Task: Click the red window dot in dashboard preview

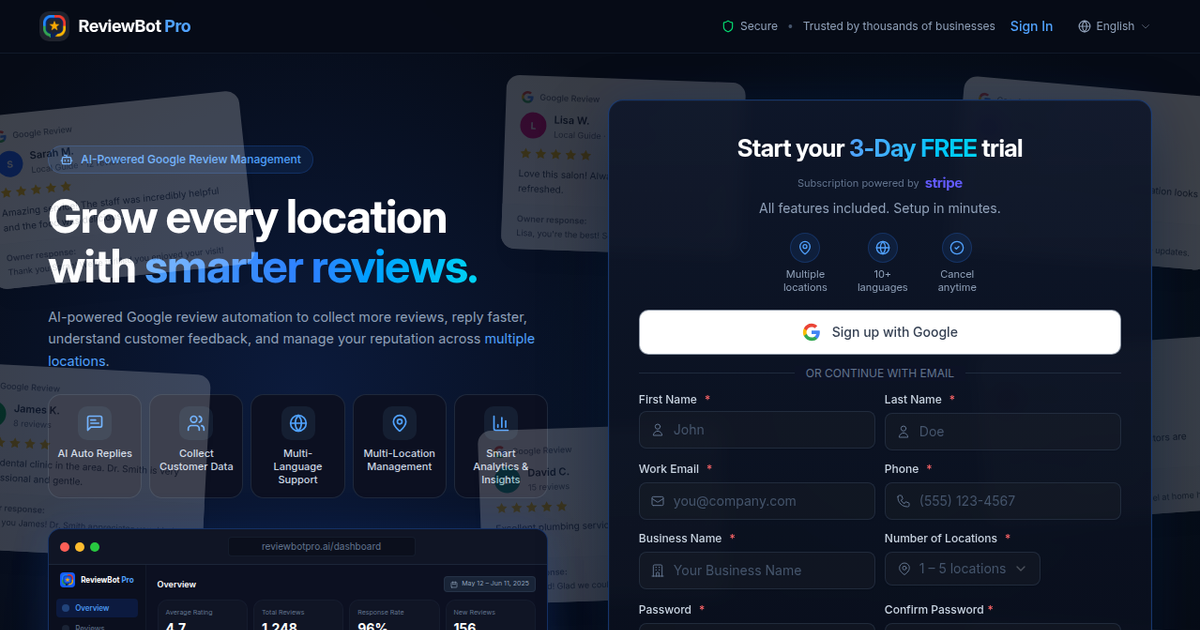Action: (x=65, y=547)
